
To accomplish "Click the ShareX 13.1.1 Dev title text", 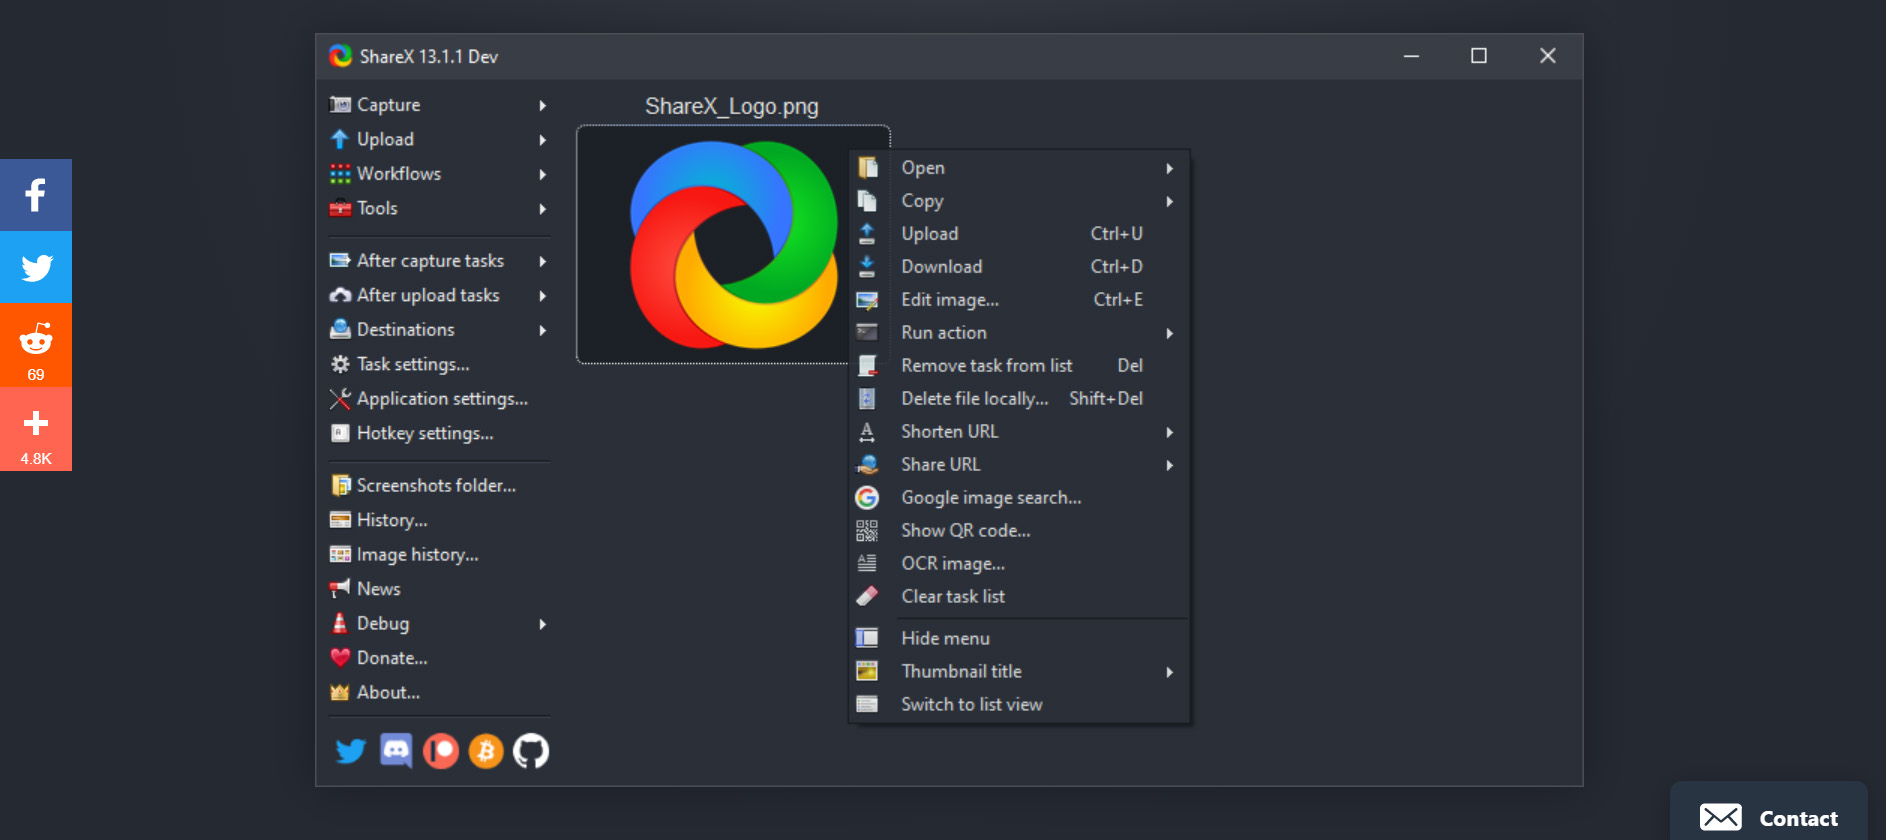I will (x=429, y=57).
